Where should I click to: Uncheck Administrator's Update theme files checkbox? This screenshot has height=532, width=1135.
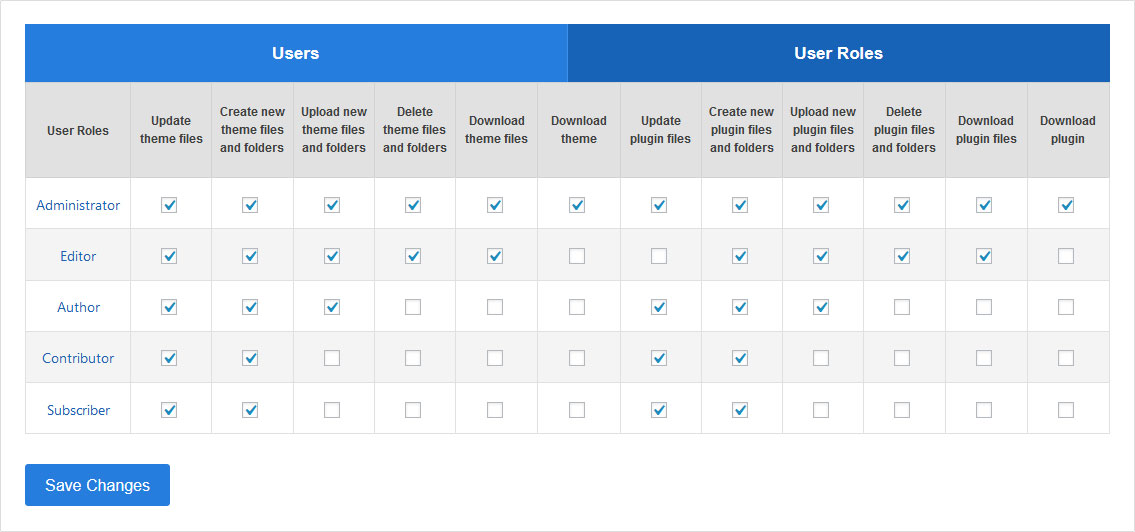[169, 205]
